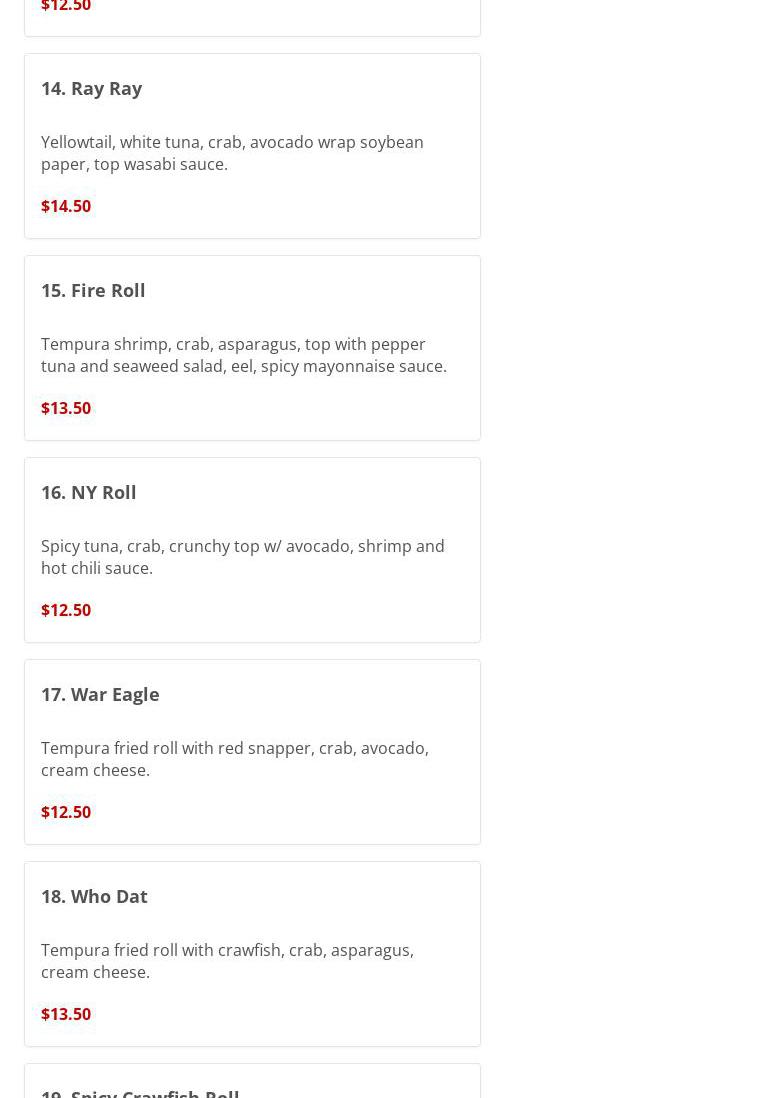Select the $12.50 War Eagle price
Image resolution: width=770 pixels, height=1098 pixels.
[x=66, y=812]
